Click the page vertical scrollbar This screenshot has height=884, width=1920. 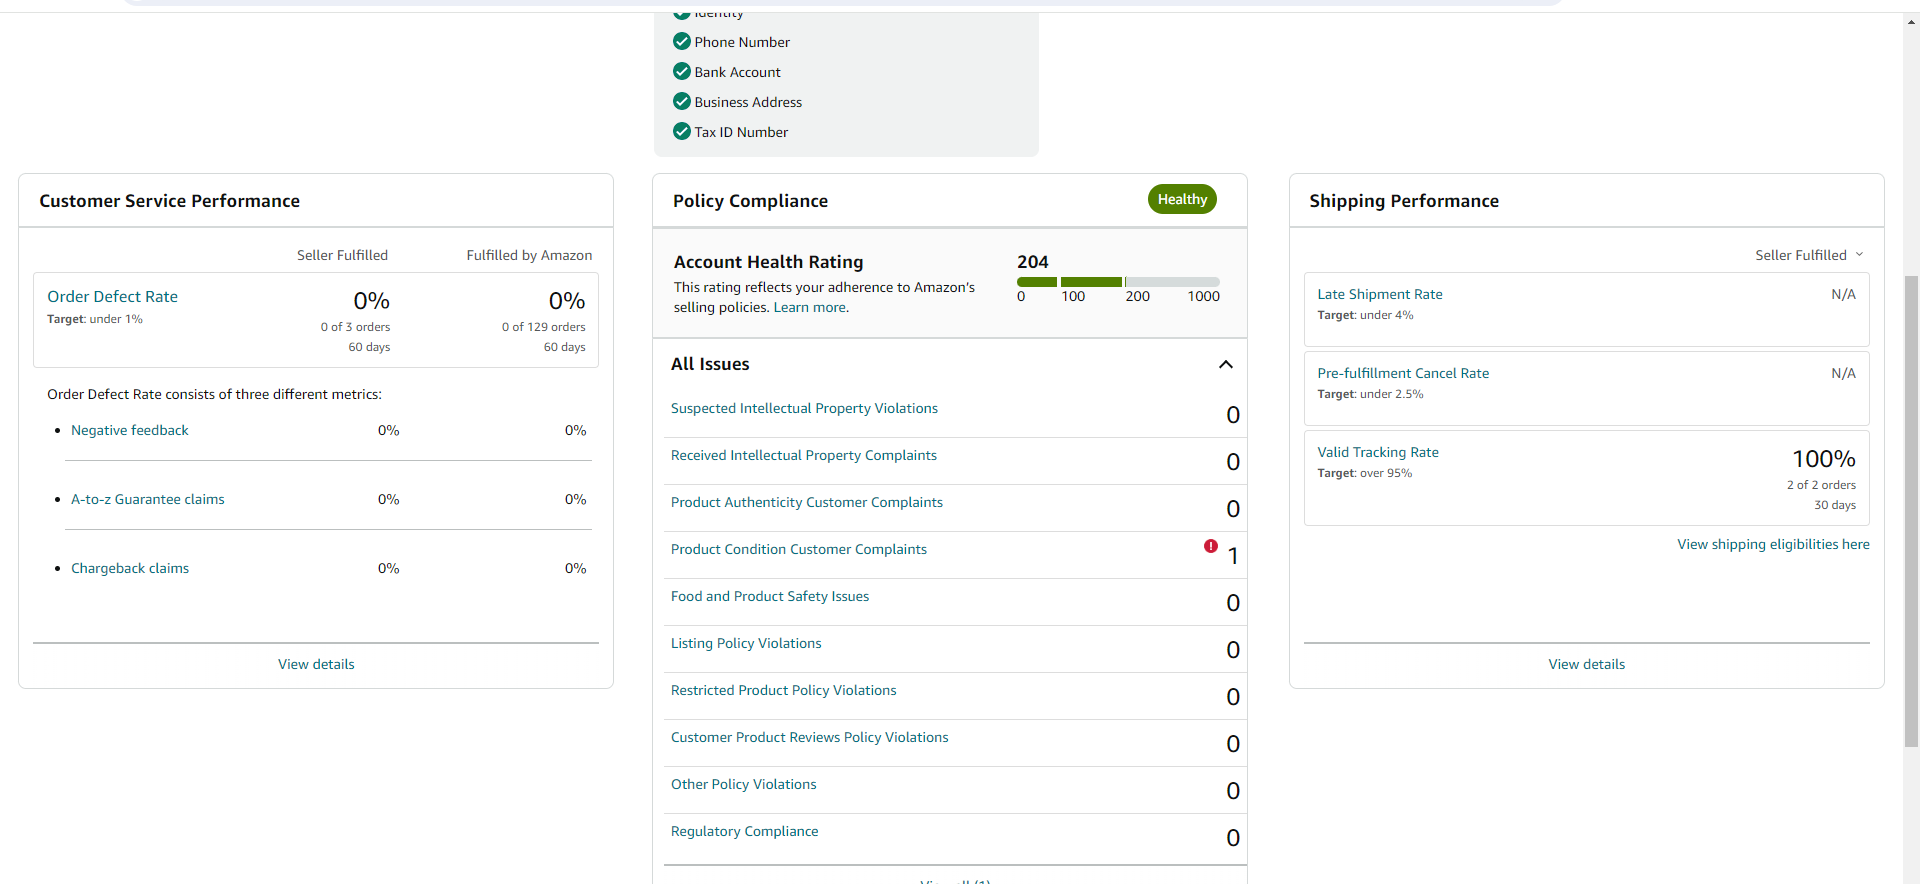[1911, 510]
